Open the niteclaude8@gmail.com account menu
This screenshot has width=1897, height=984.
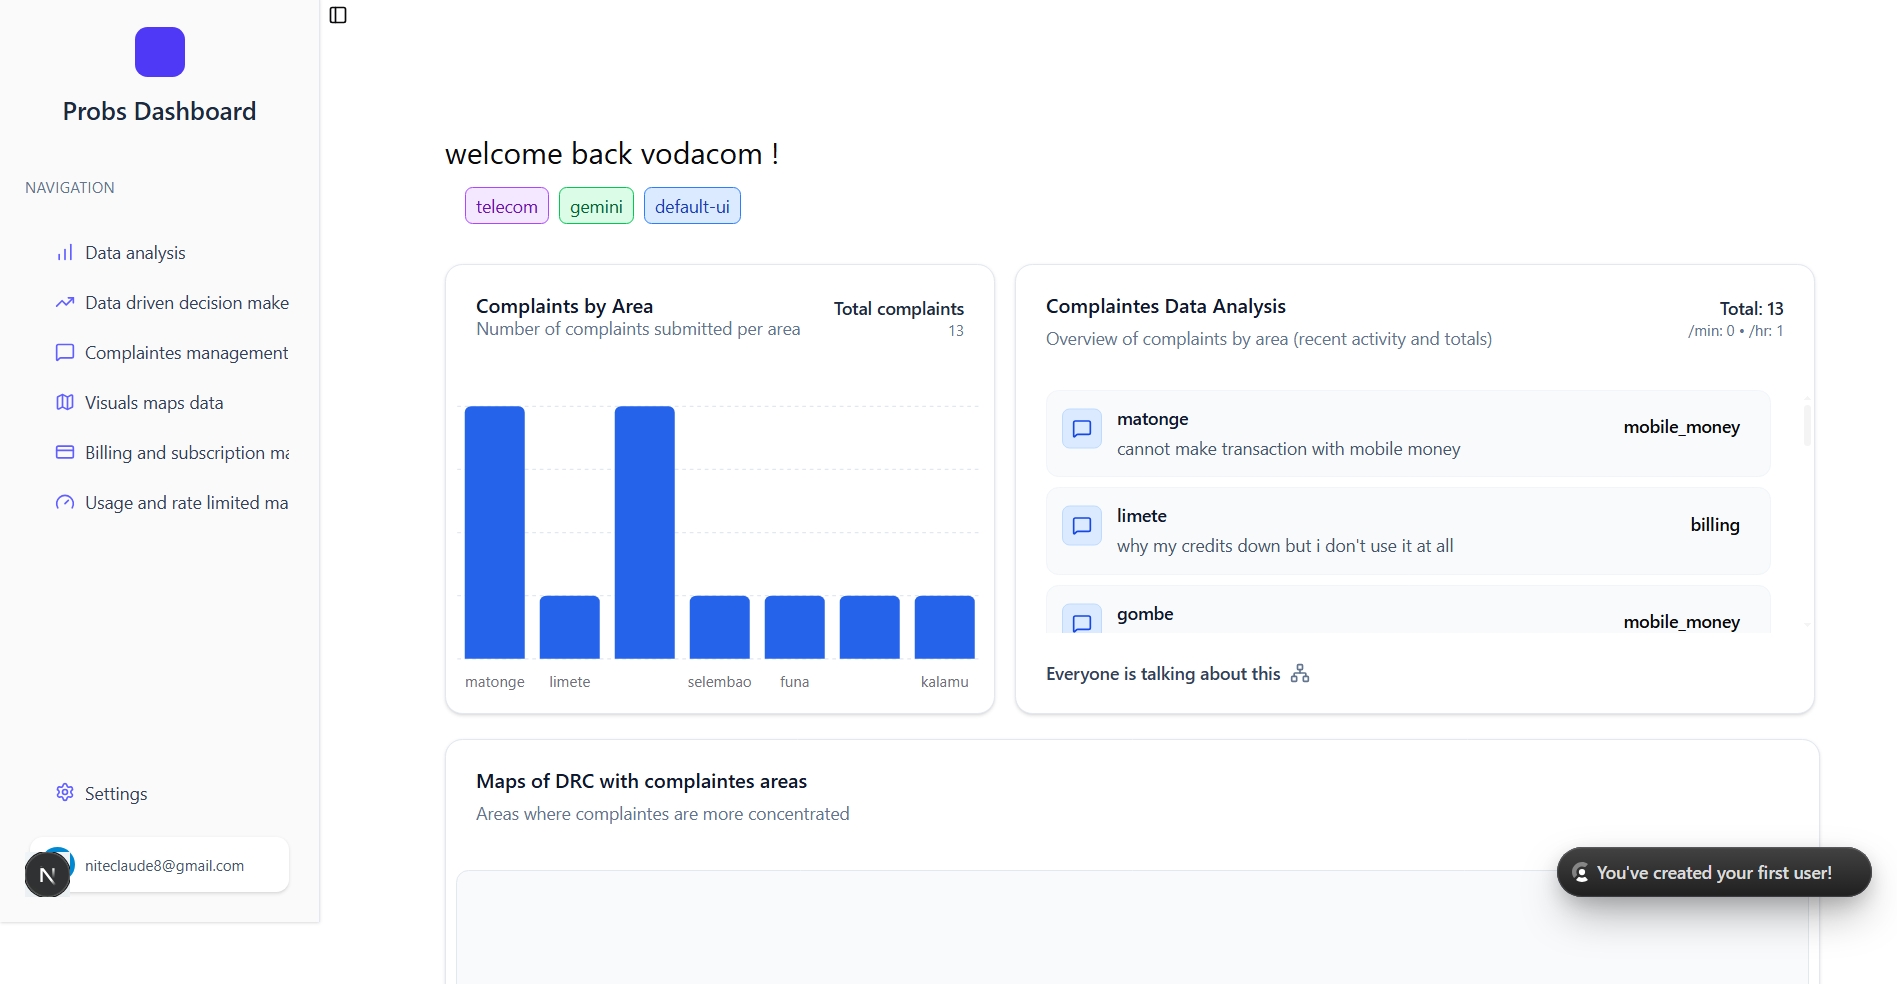(x=160, y=865)
